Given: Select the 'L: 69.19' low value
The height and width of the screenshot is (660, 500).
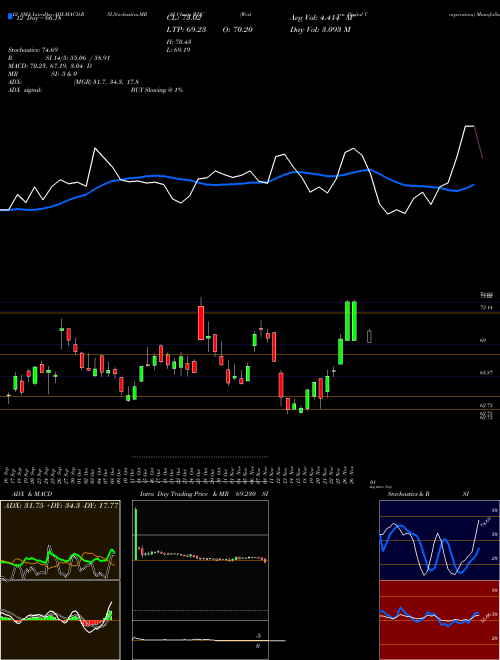Looking at the screenshot, I should coord(179,50).
